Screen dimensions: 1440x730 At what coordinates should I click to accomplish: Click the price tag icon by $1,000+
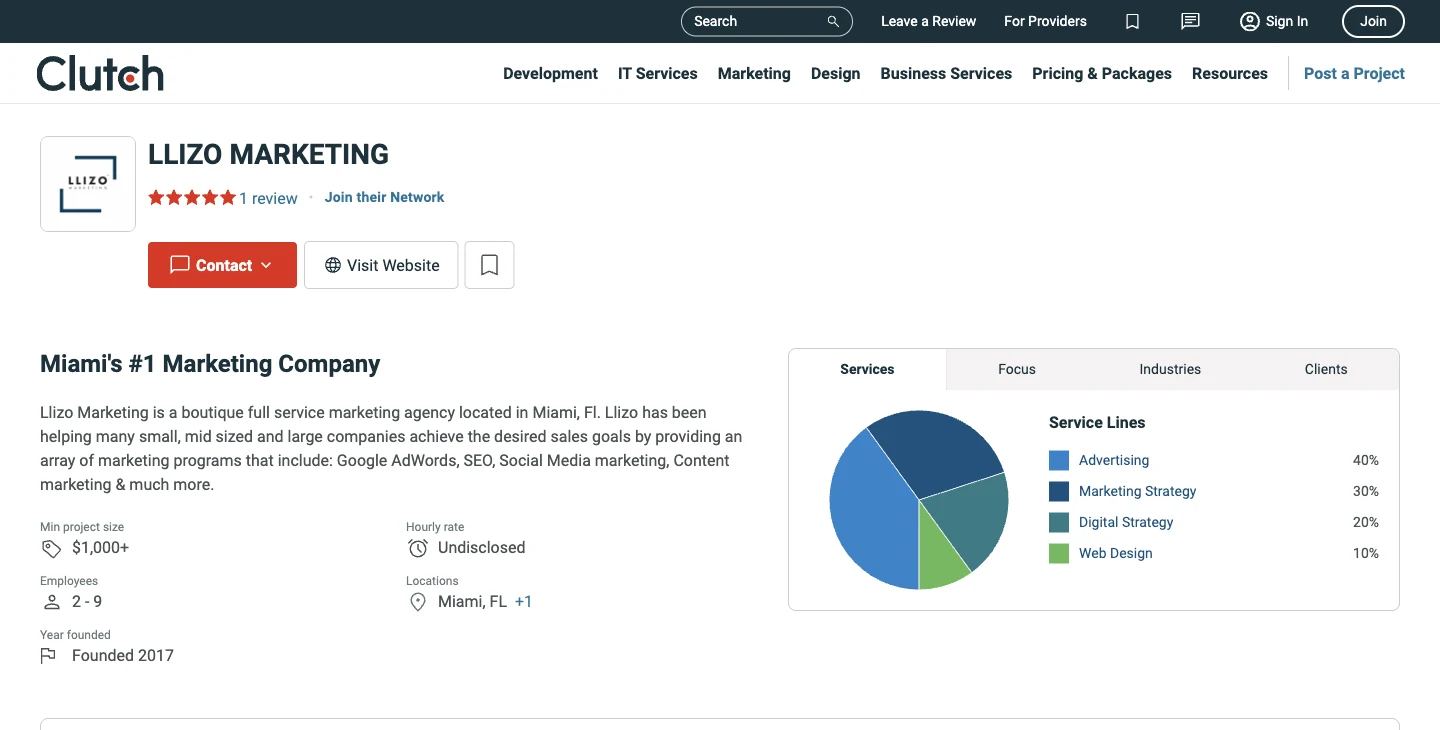click(x=51, y=548)
